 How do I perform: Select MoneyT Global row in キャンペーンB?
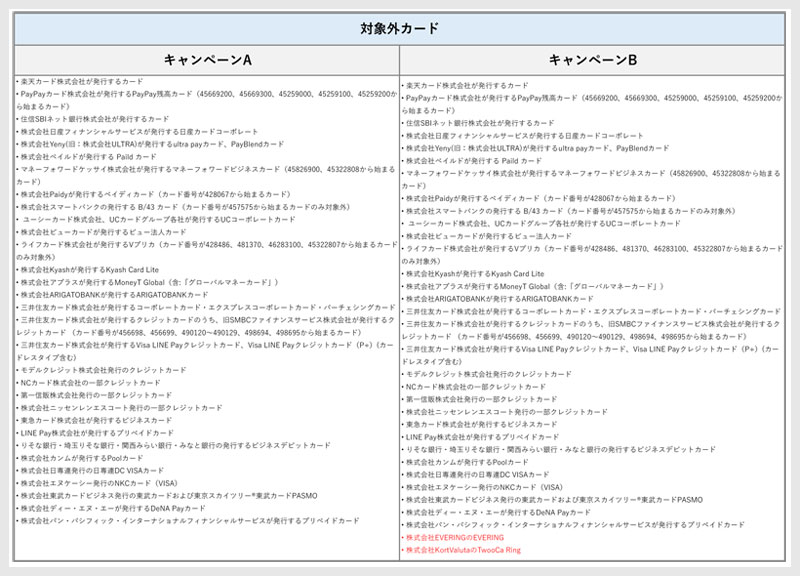(532, 286)
